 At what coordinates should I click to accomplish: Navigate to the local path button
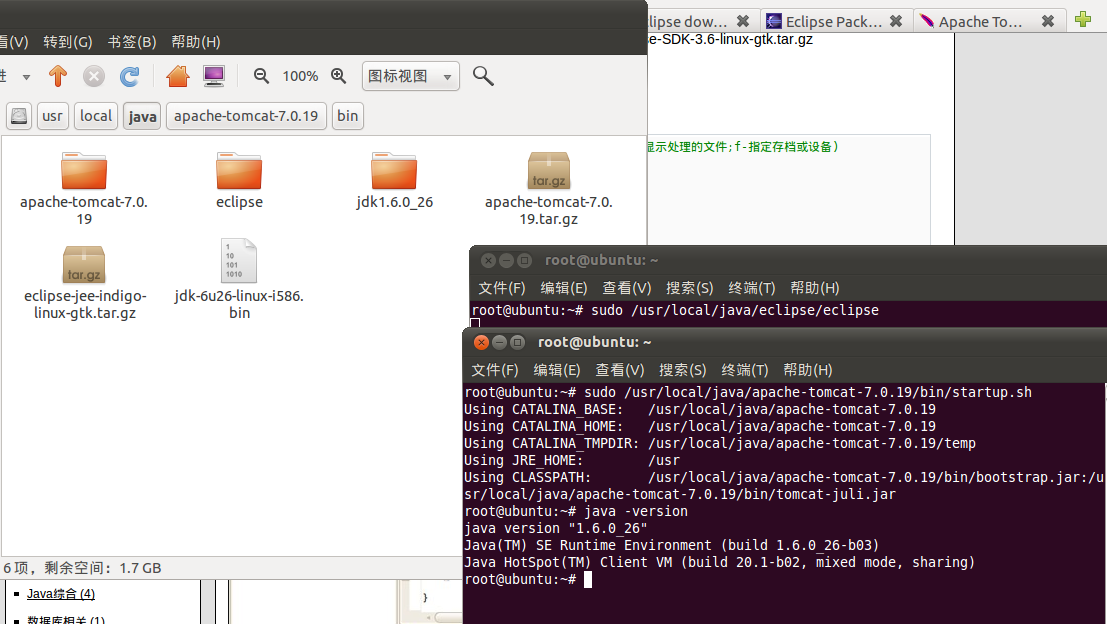click(96, 116)
